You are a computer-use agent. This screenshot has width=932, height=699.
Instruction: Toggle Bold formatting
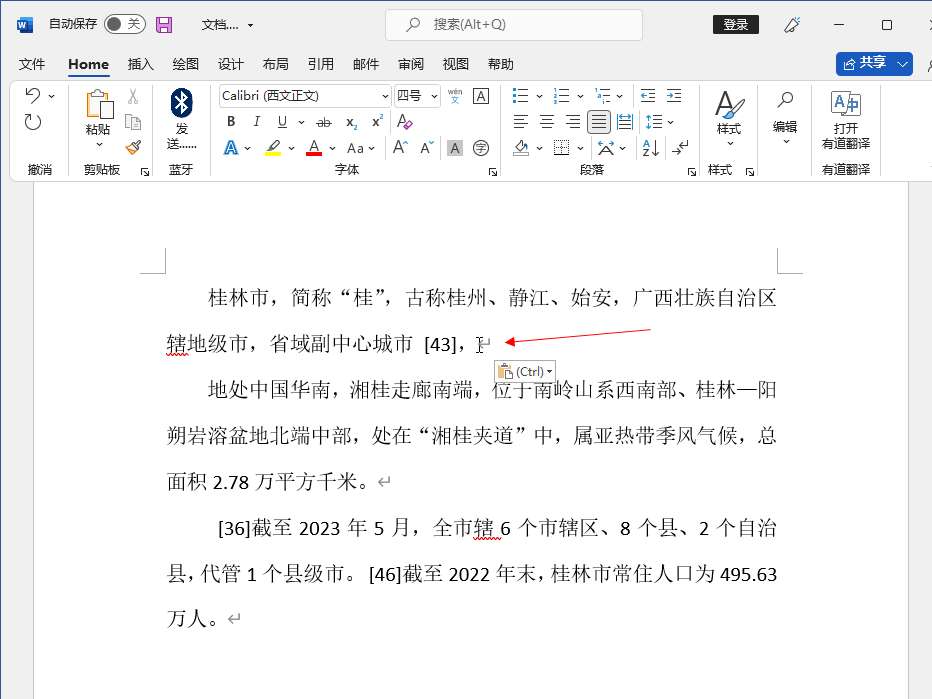click(231, 121)
